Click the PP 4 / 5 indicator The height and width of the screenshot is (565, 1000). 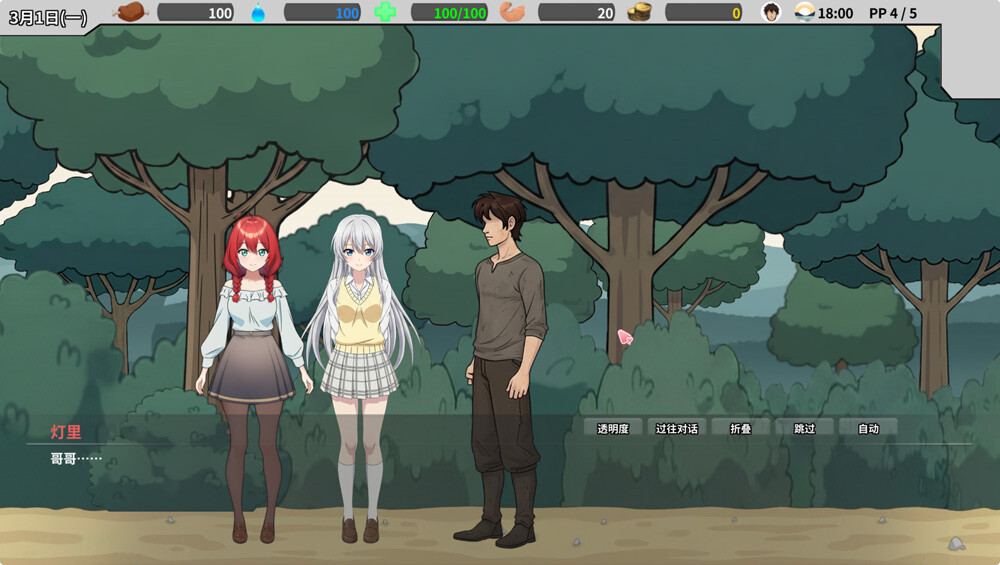point(893,13)
